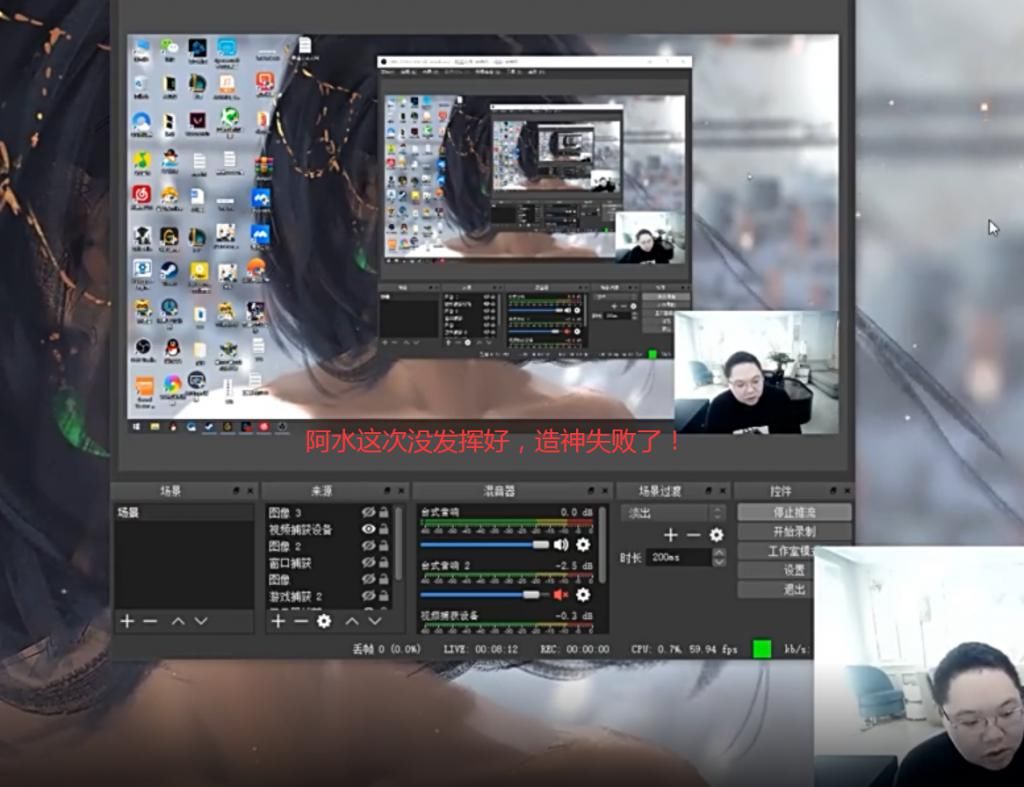Float the 控件 dock with its undock icon
Screen dimensions: 1024x787
click(833, 490)
